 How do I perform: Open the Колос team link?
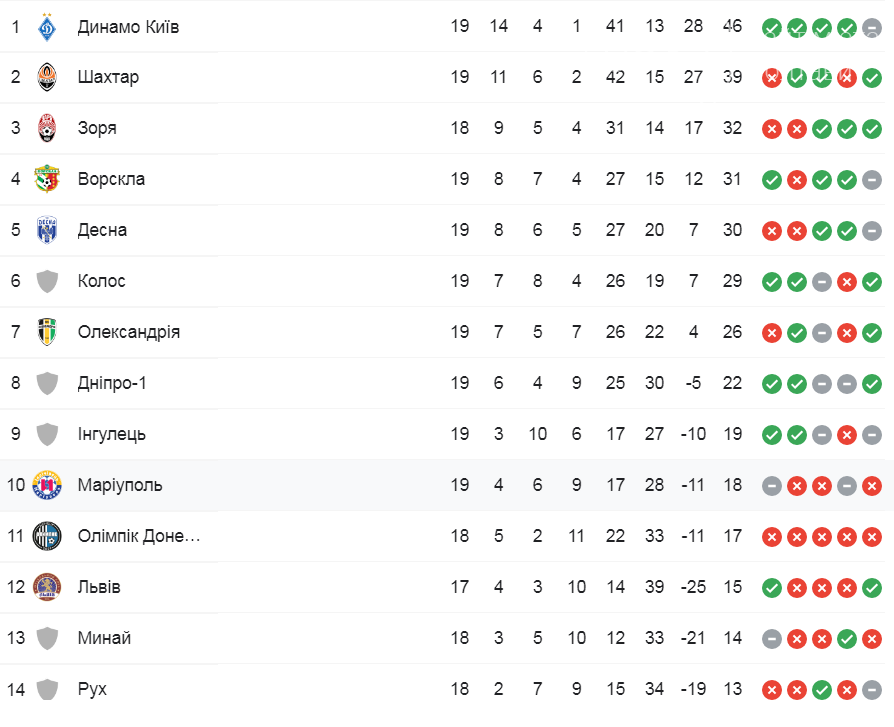tap(101, 281)
